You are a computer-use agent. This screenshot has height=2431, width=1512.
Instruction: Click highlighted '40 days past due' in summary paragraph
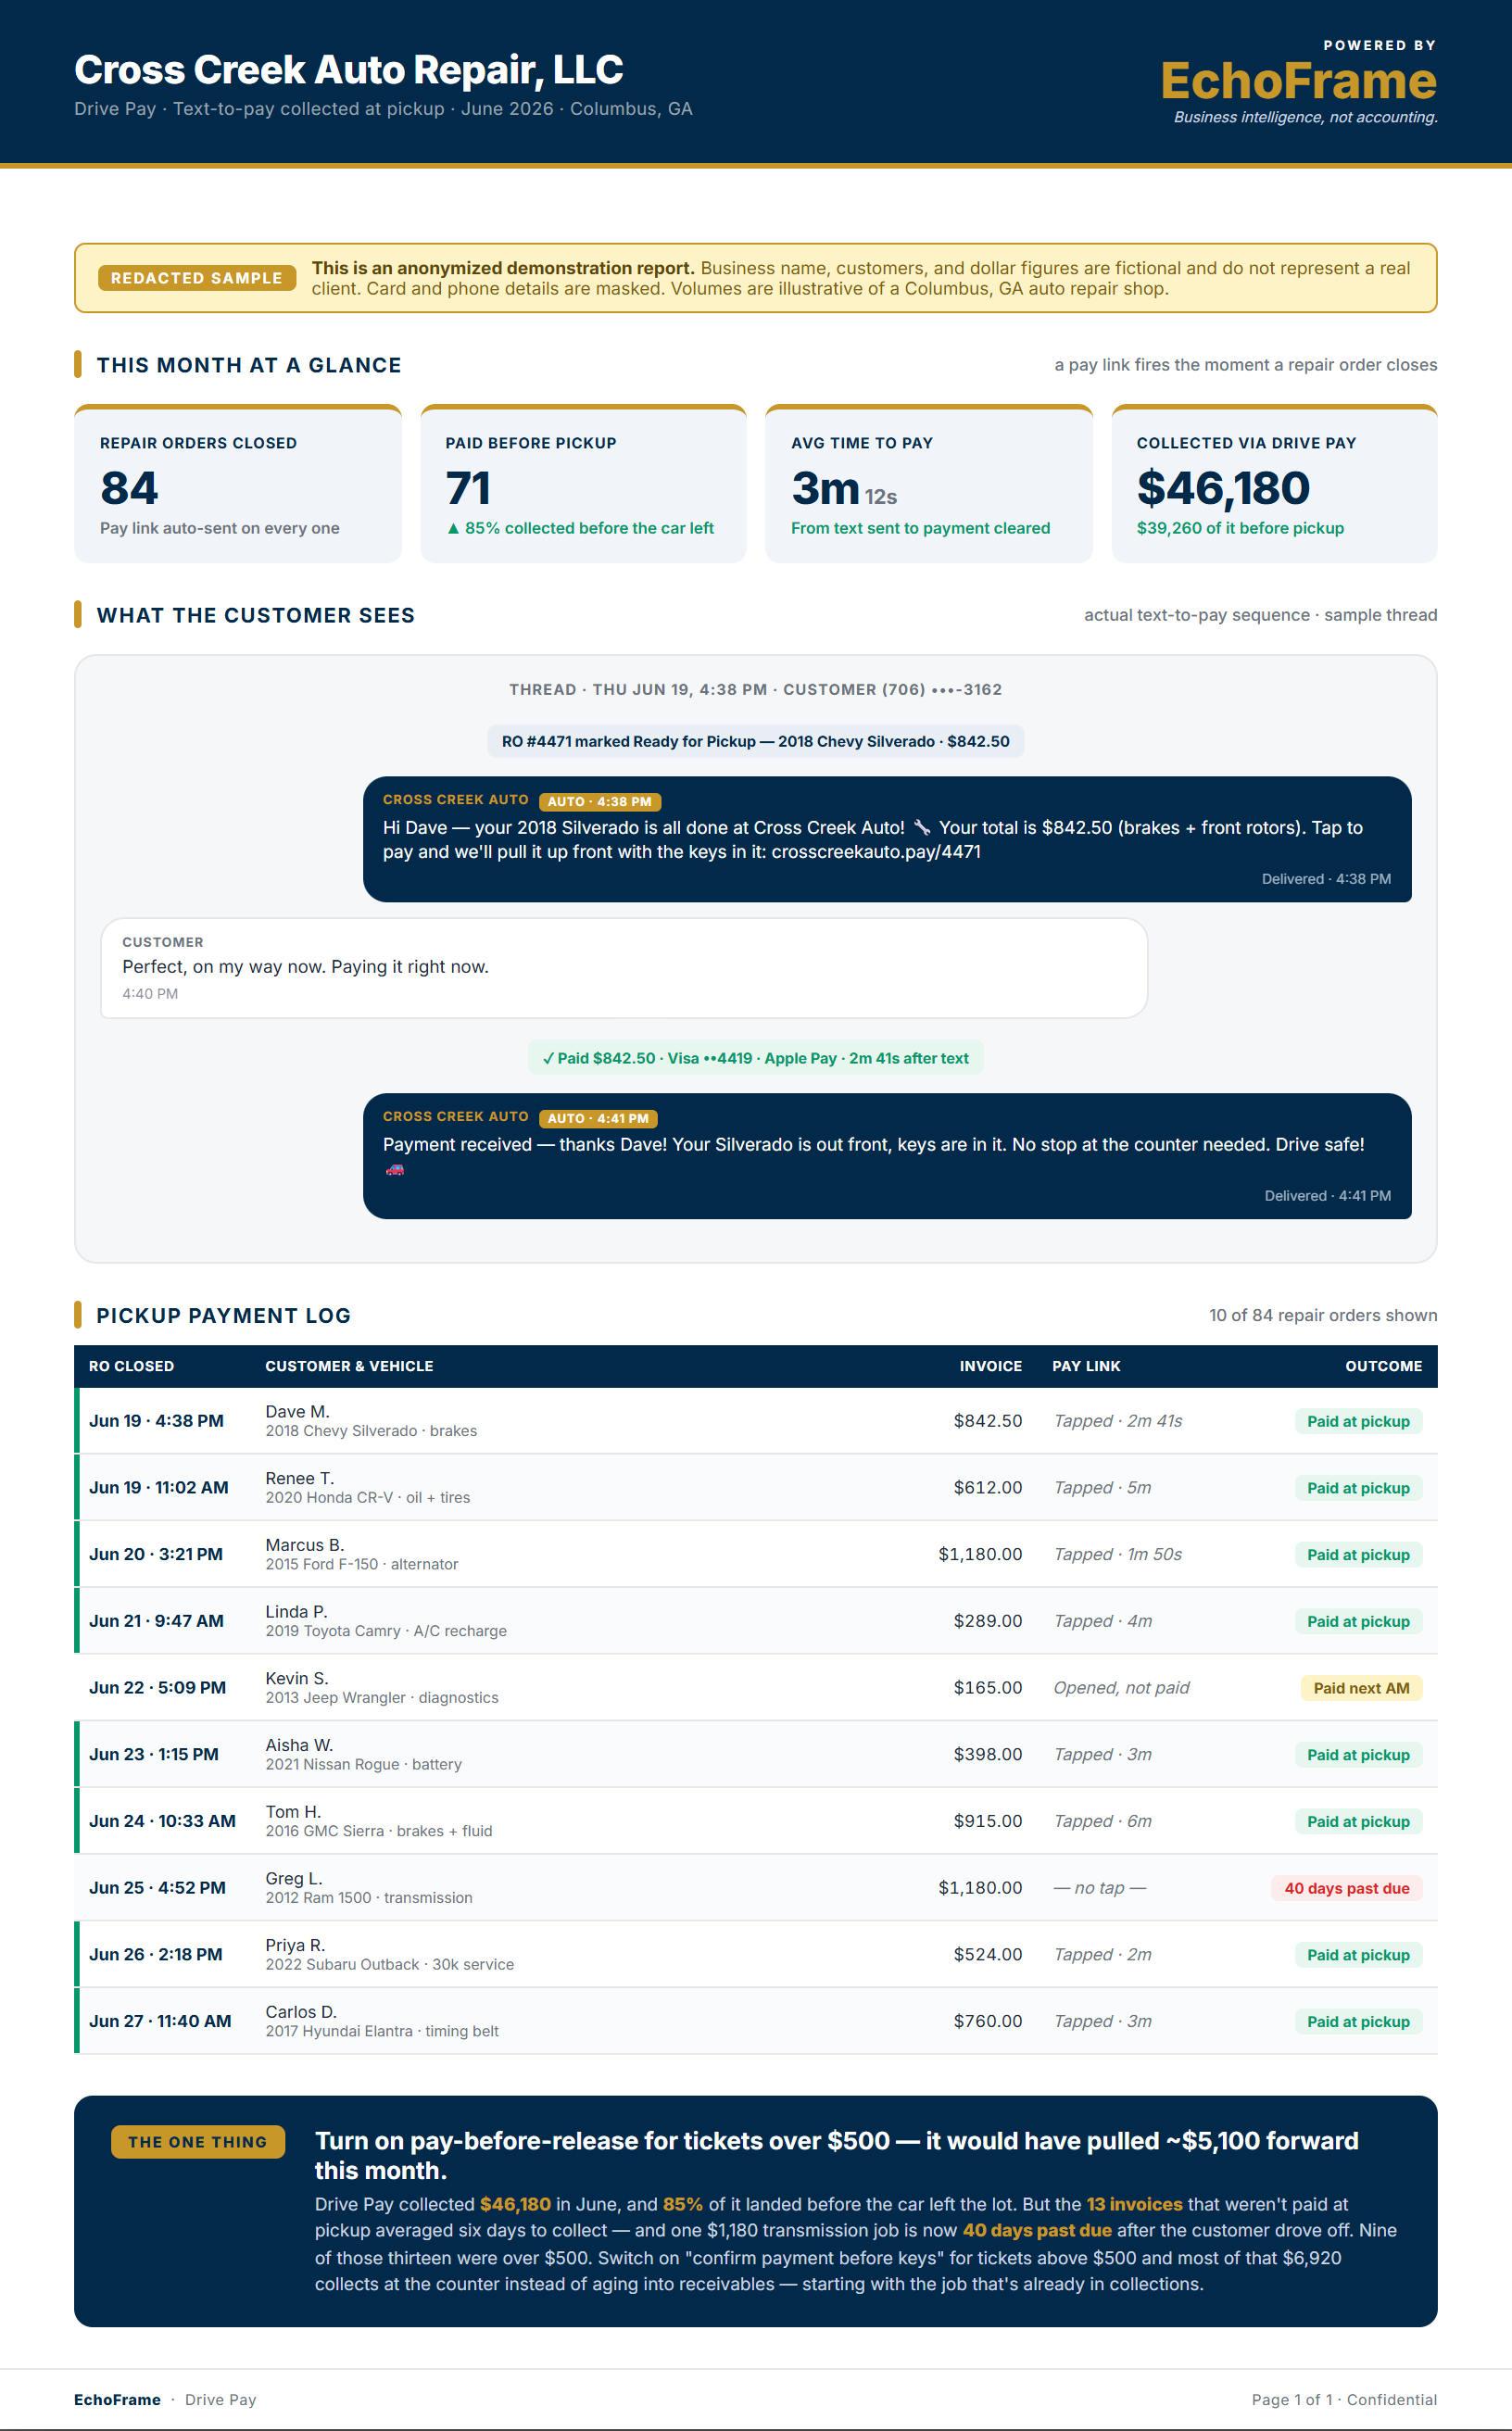(1037, 2230)
